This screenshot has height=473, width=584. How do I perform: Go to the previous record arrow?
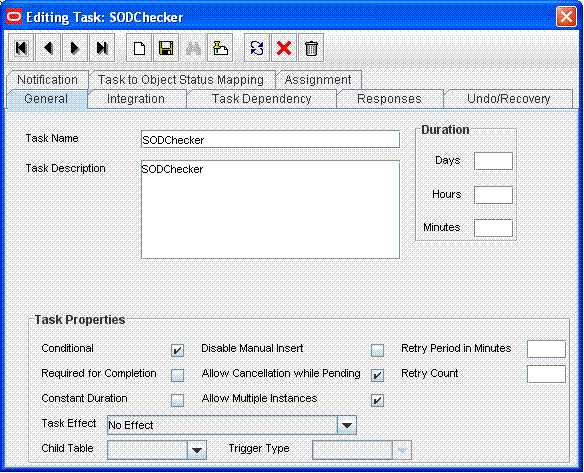[x=48, y=48]
